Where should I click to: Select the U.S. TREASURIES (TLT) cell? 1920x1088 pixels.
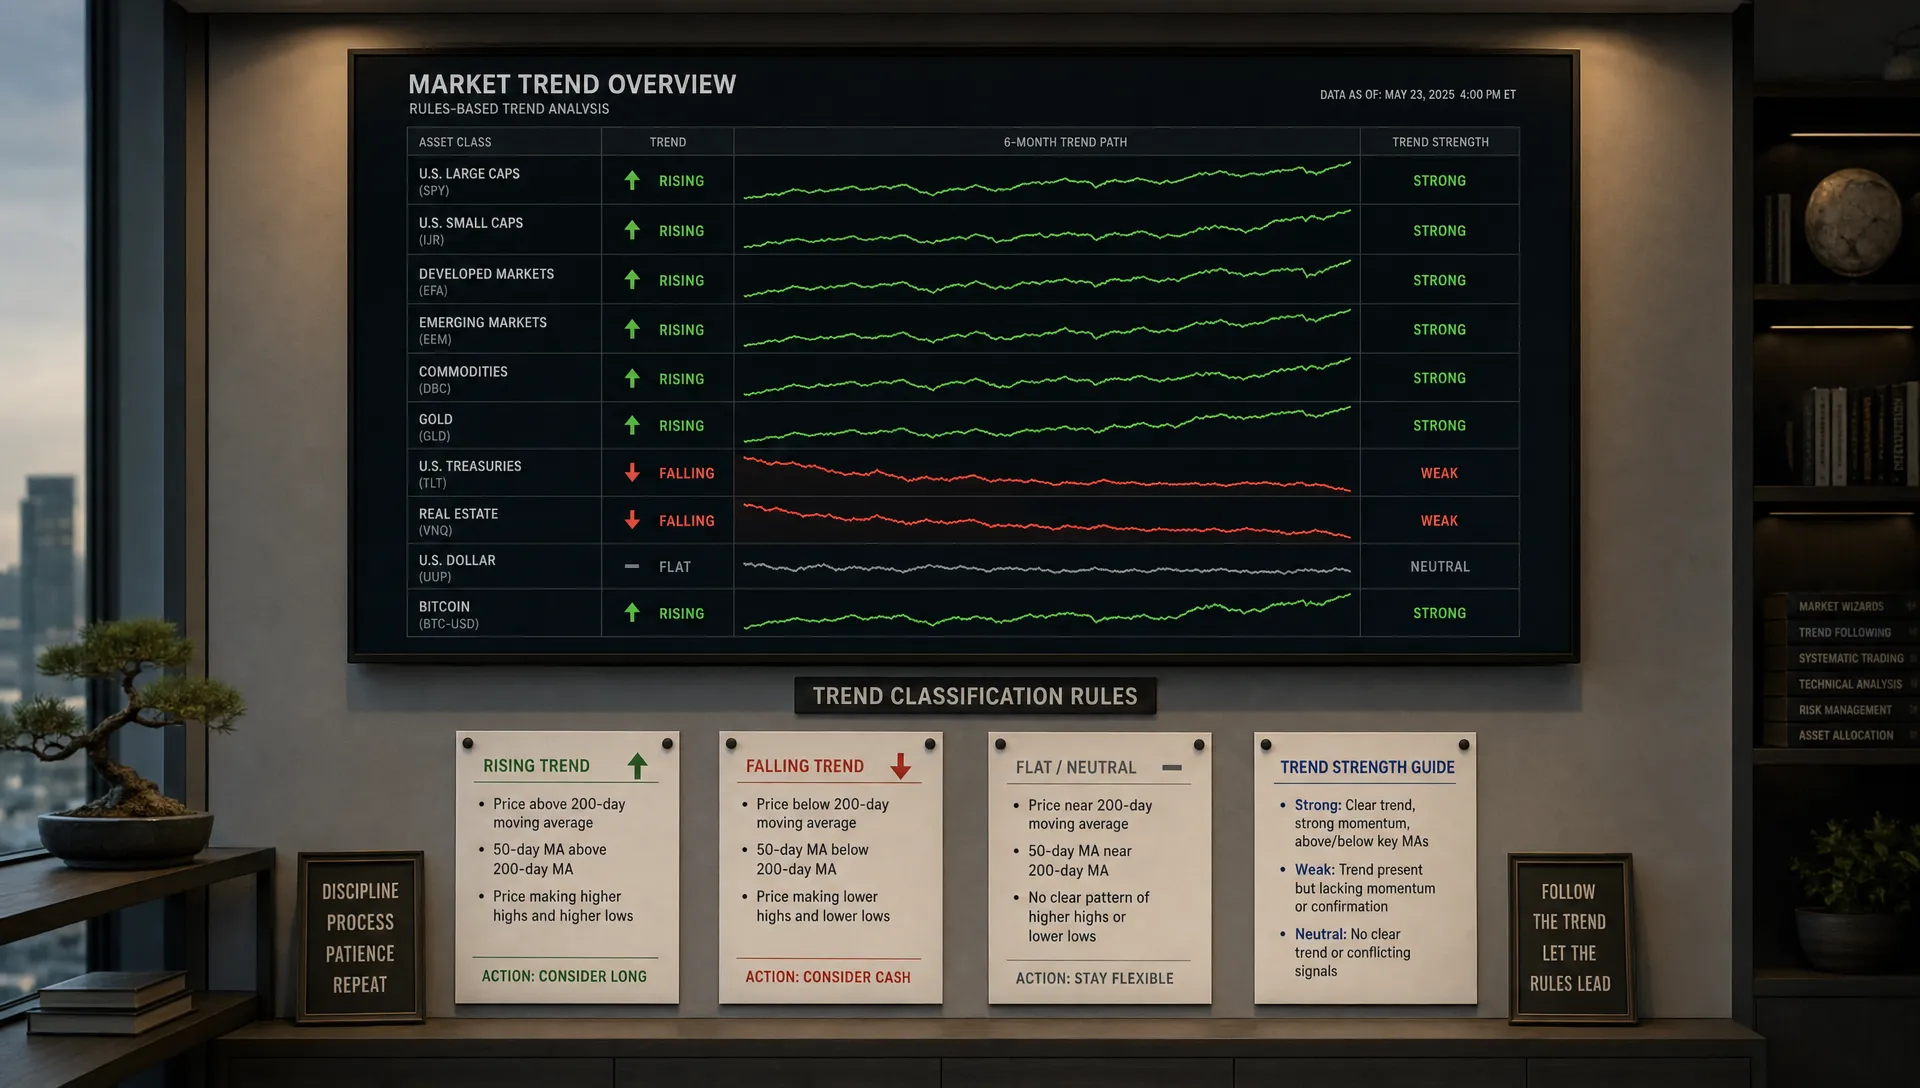tap(504, 473)
